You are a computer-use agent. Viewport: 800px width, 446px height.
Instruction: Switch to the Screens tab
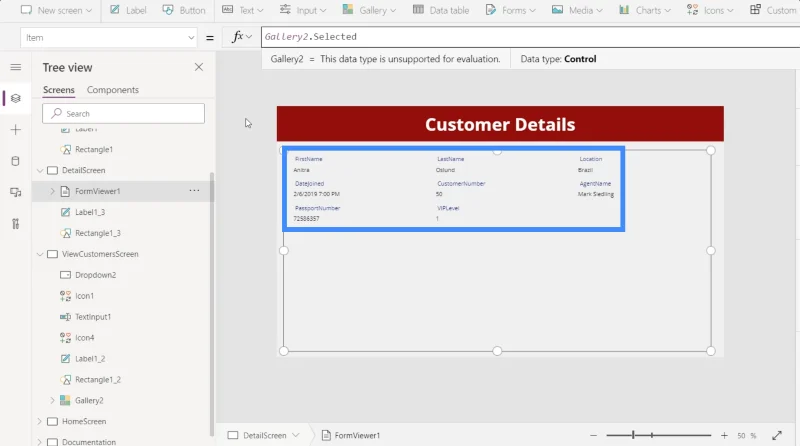pos(59,90)
